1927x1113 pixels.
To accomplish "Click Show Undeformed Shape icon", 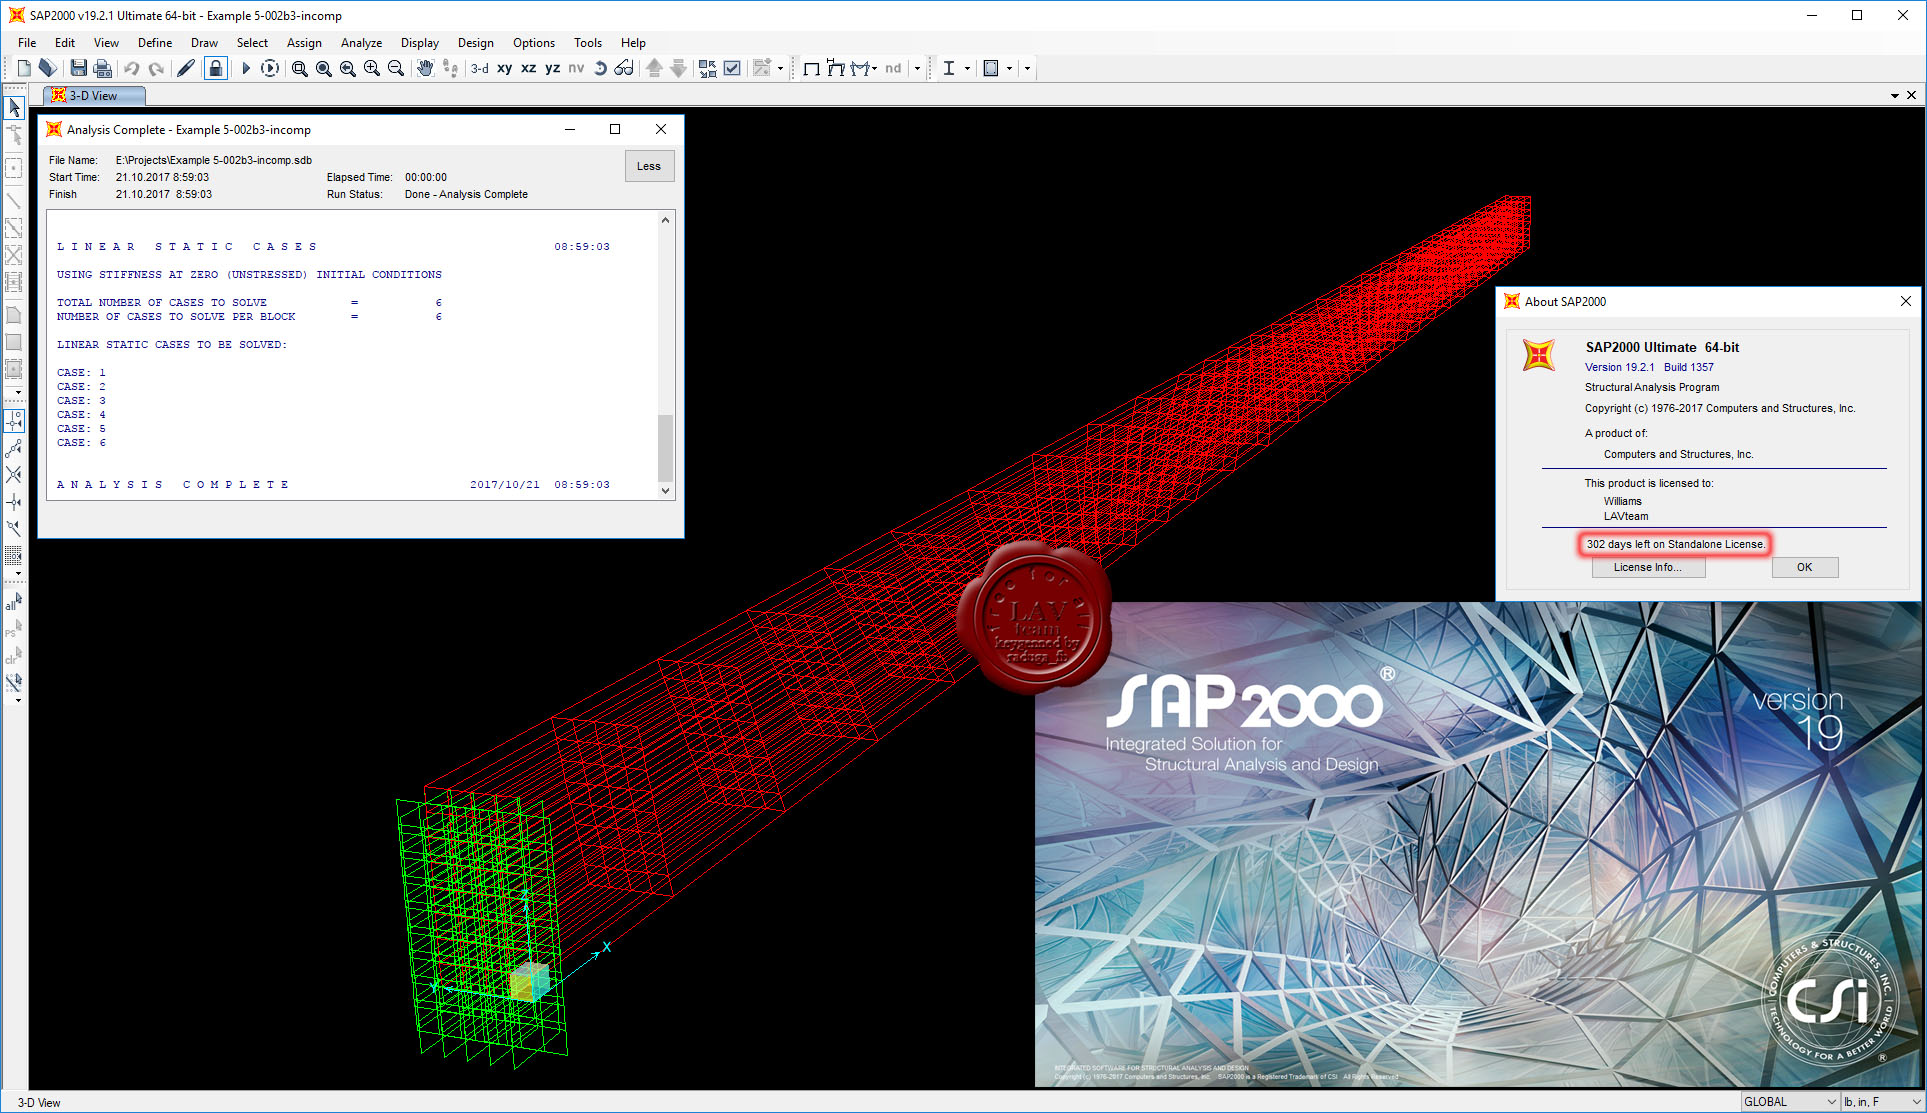I will pyautogui.click(x=812, y=68).
